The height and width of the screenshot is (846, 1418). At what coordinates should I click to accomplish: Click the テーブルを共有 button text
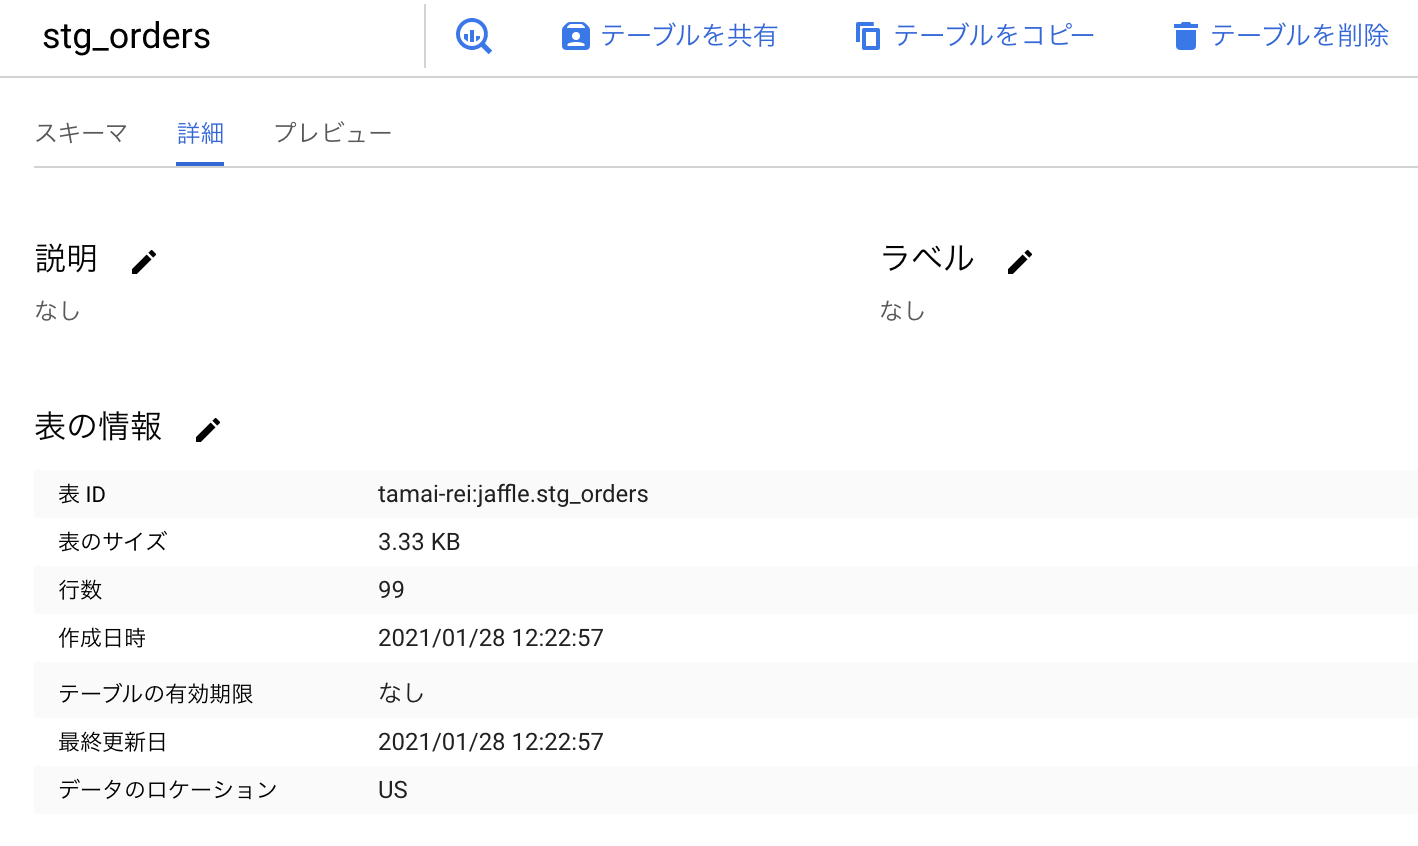689,36
